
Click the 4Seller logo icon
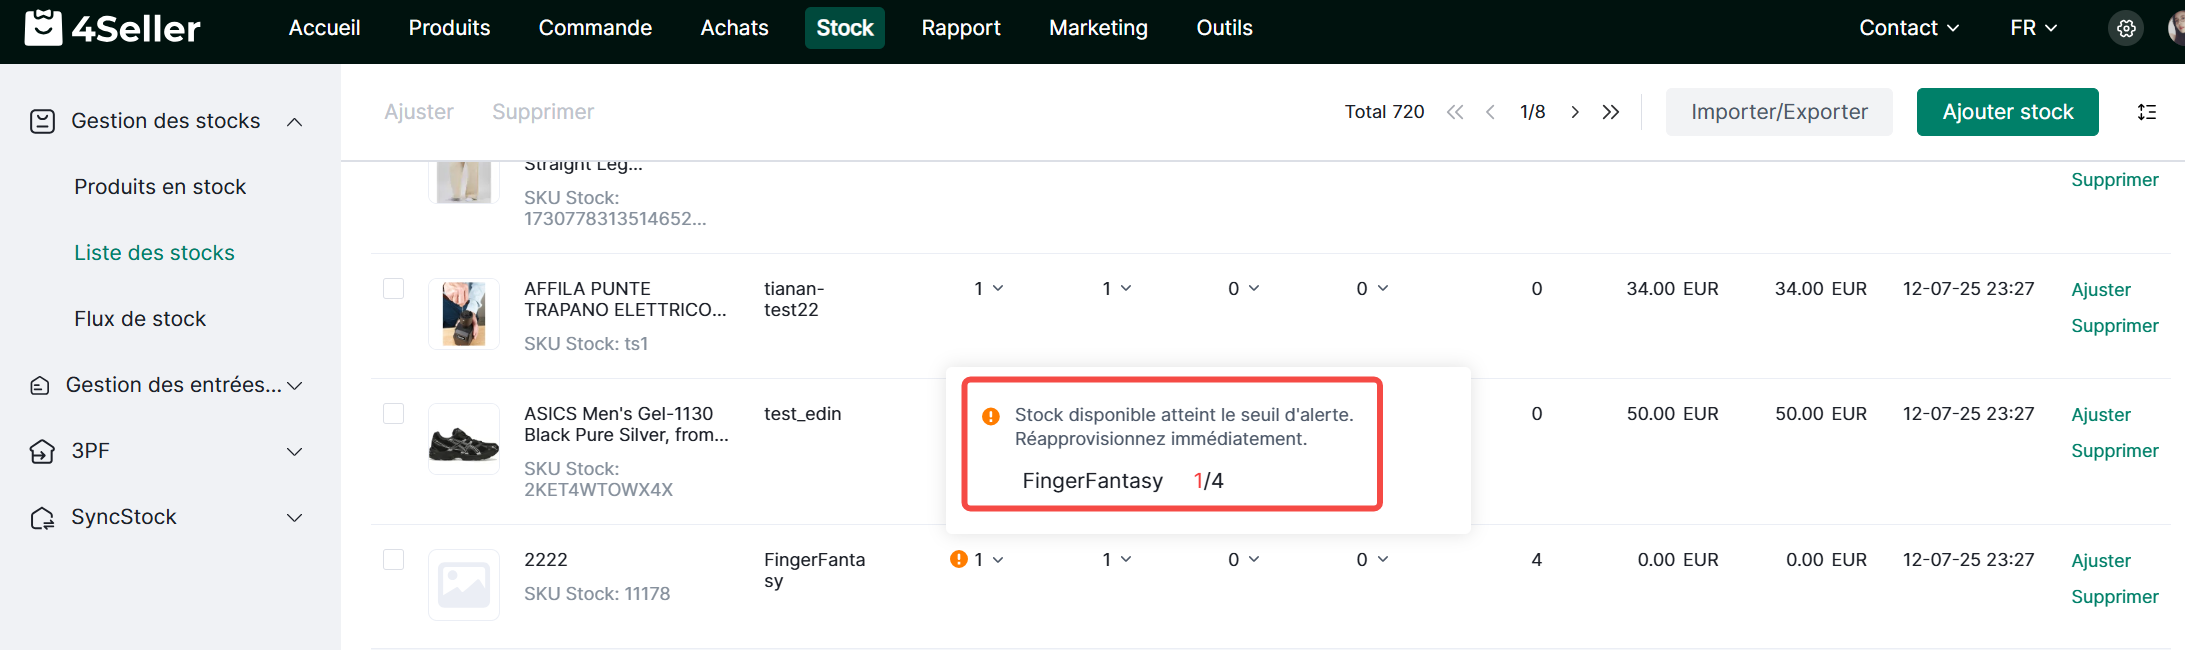click(x=43, y=28)
